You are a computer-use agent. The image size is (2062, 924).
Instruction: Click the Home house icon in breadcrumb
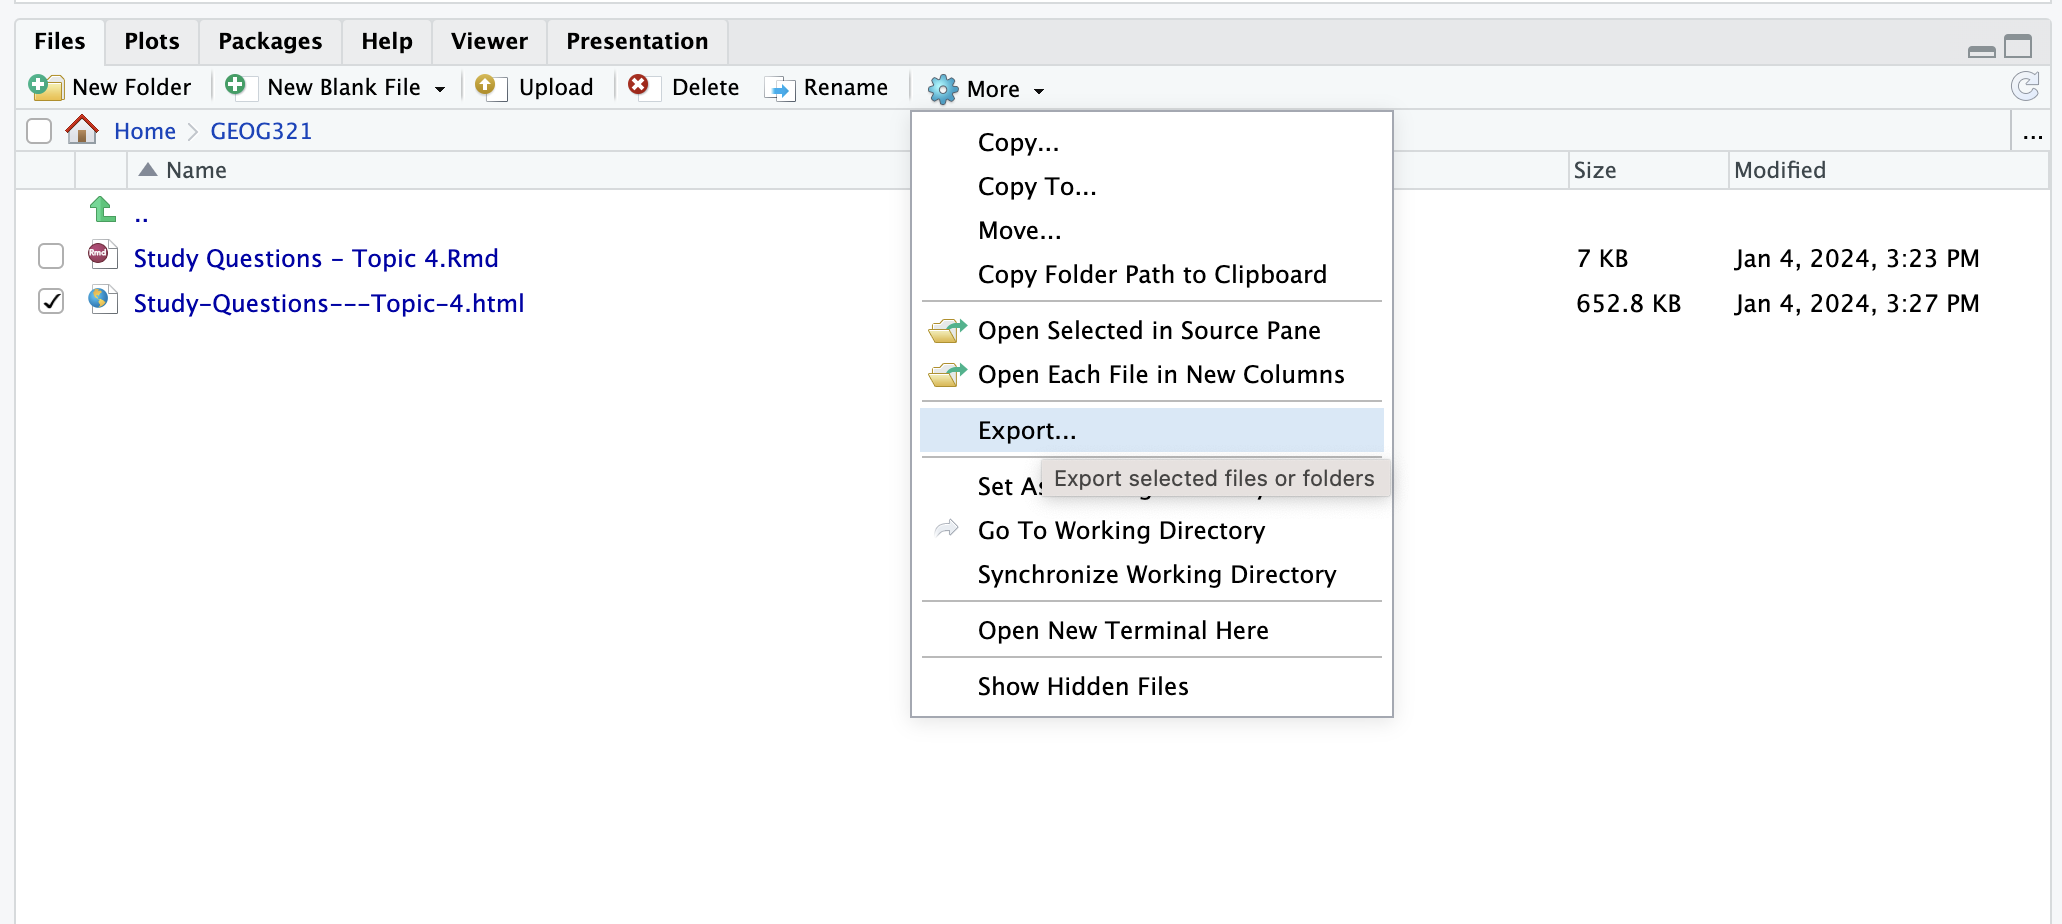pyautogui.click(x=81, y=129)
